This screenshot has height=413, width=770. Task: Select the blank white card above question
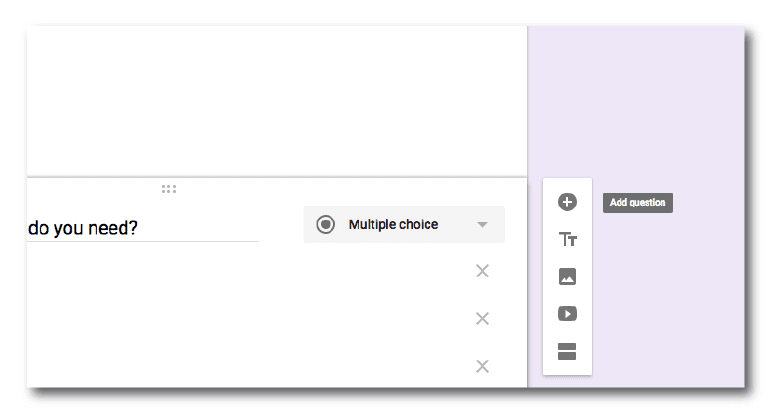tap(276, 100)
